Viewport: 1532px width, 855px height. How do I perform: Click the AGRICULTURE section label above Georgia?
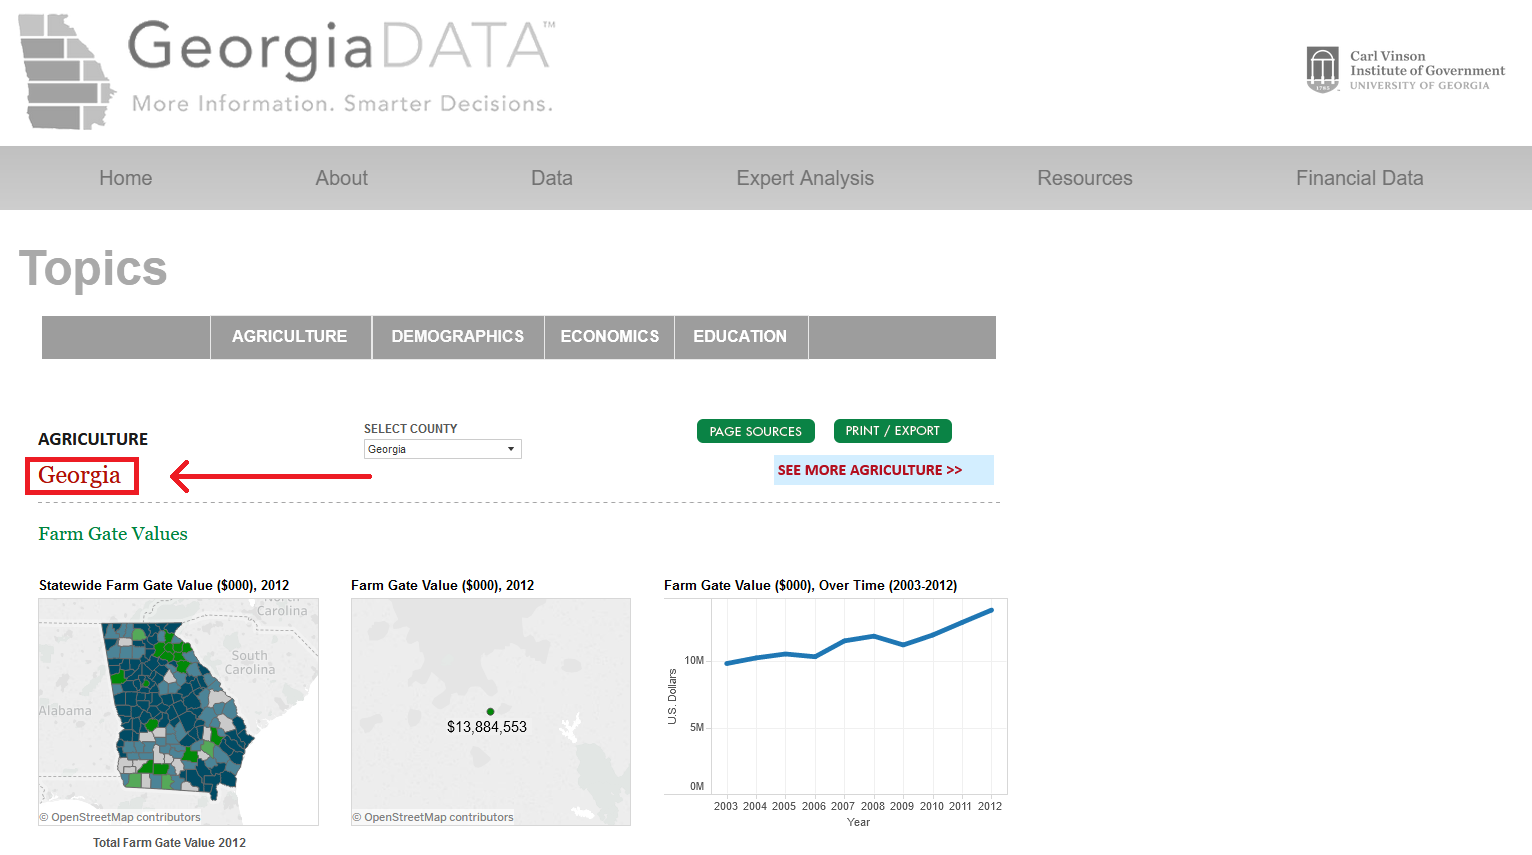(93, 439)
